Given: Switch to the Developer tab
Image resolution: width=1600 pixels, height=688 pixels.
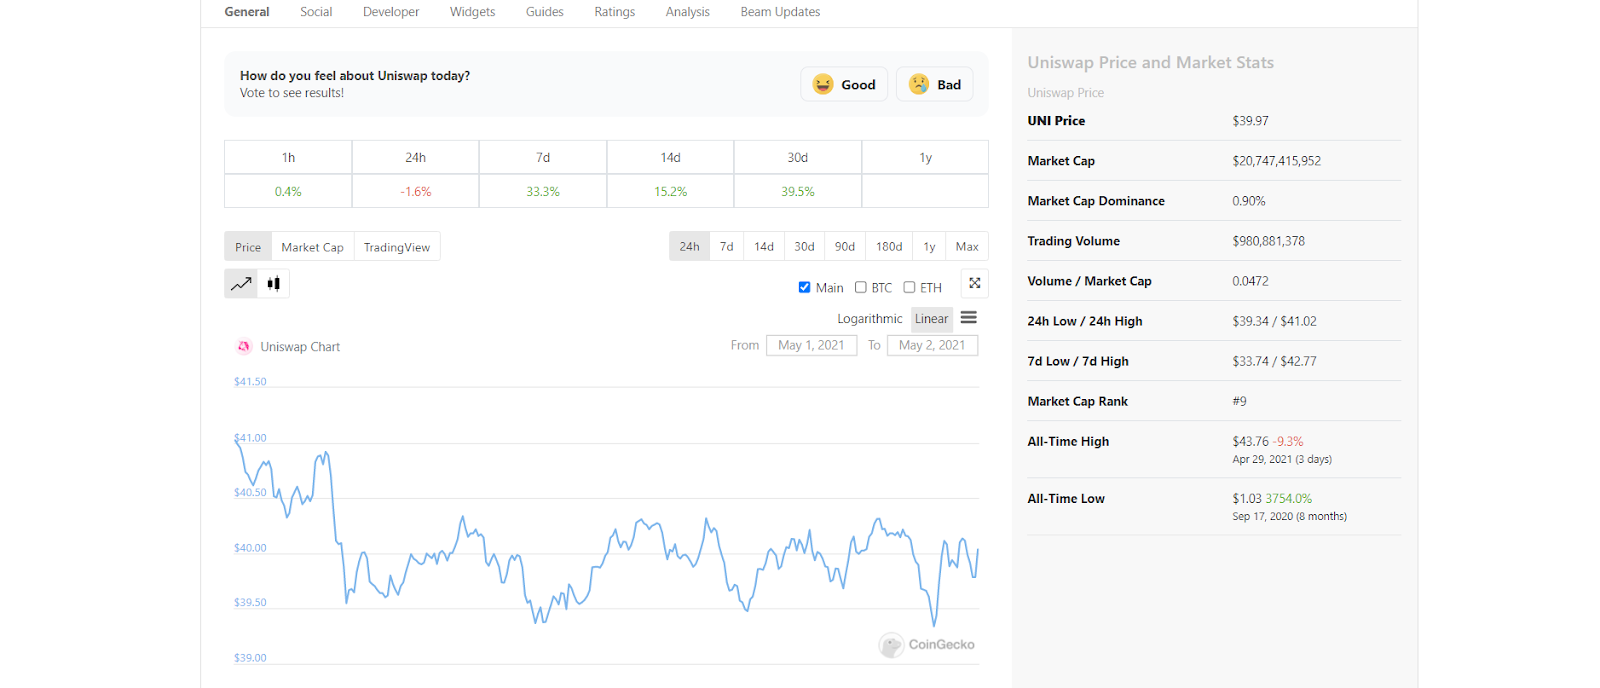Looking at the screenshot, I should pos(391,12).
